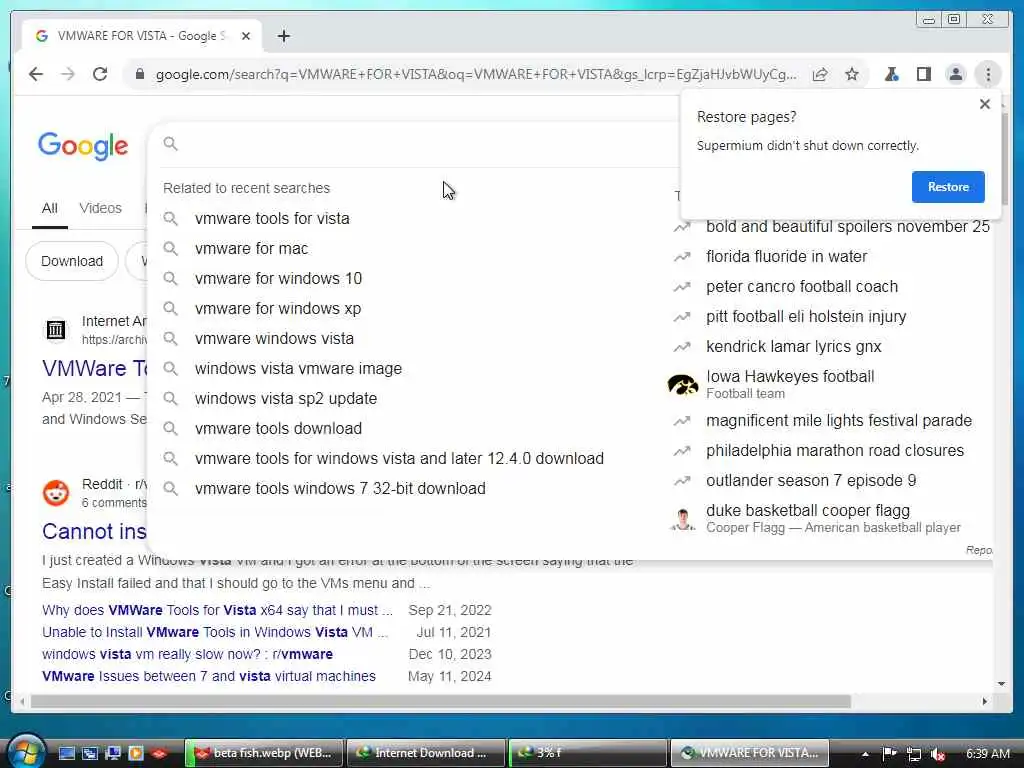
Task: Click the Internet Archive site icon
Action: coord(56,330)
